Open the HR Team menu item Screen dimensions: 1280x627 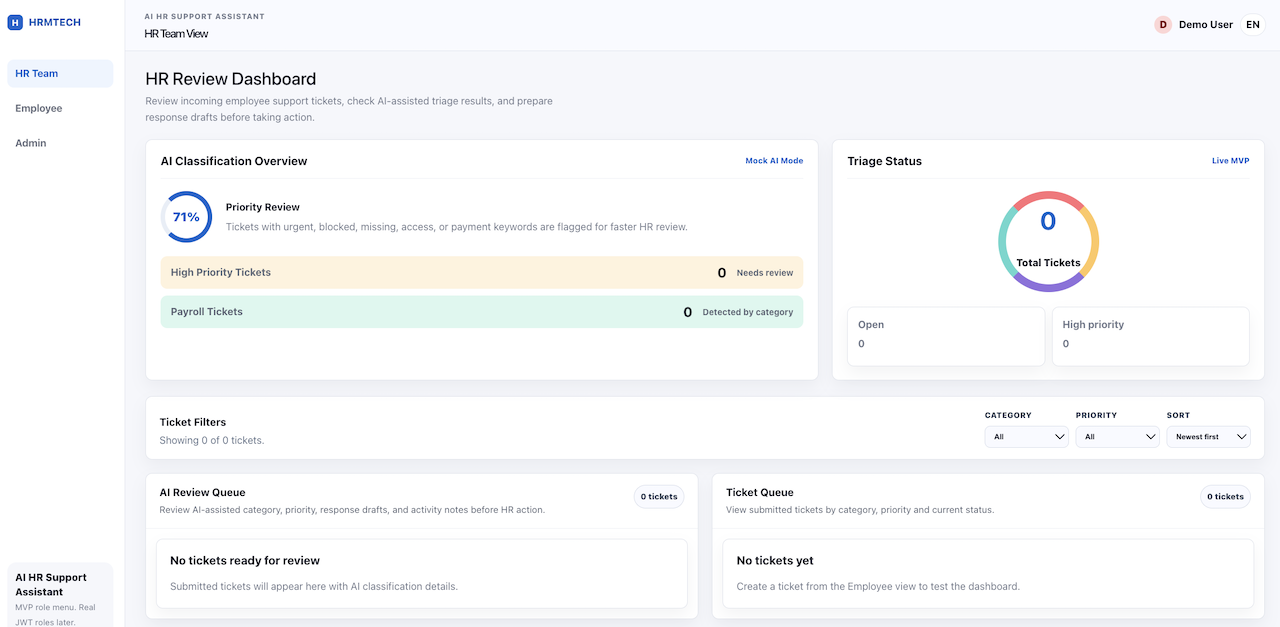click(60, 73)
